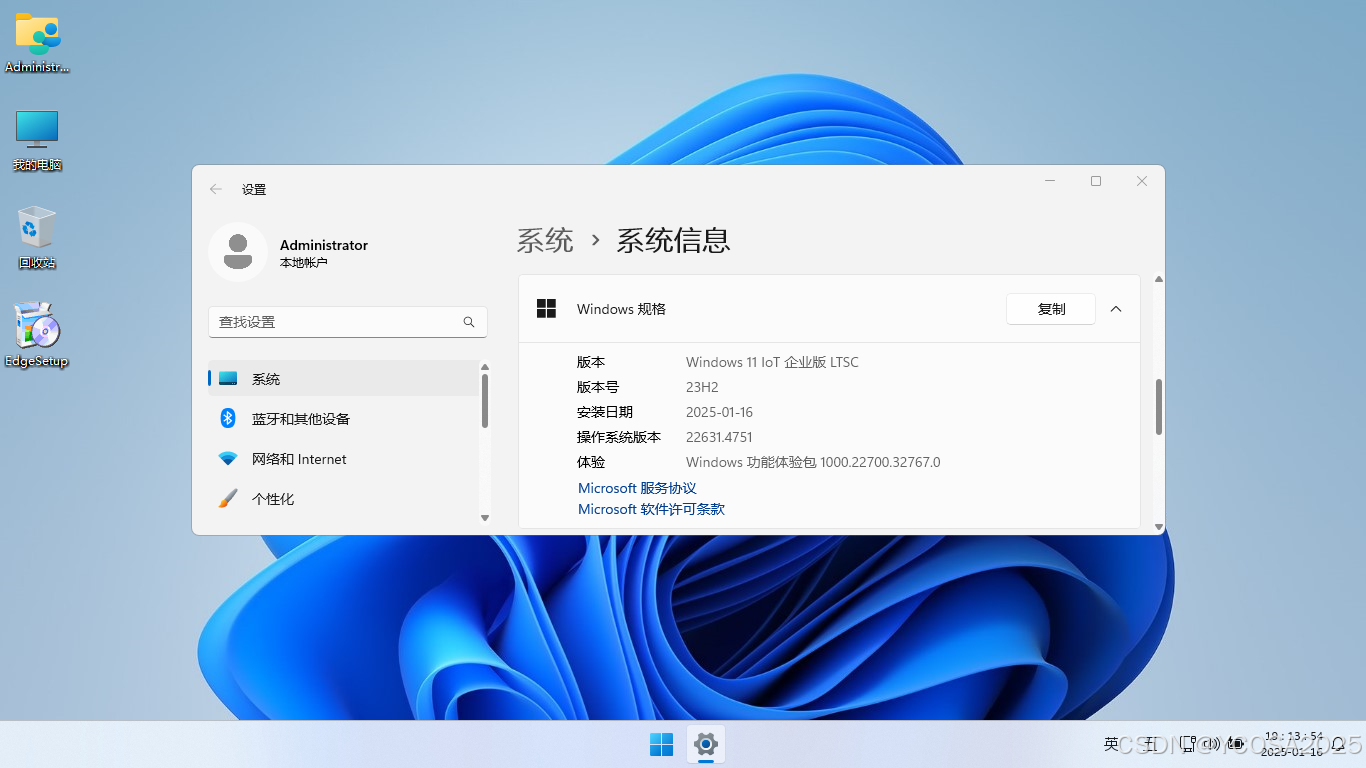Click the sidebar scrollbar thumb
Image resolution: width=1366 pixels, height=768 pixels.
tap(485, 401)
